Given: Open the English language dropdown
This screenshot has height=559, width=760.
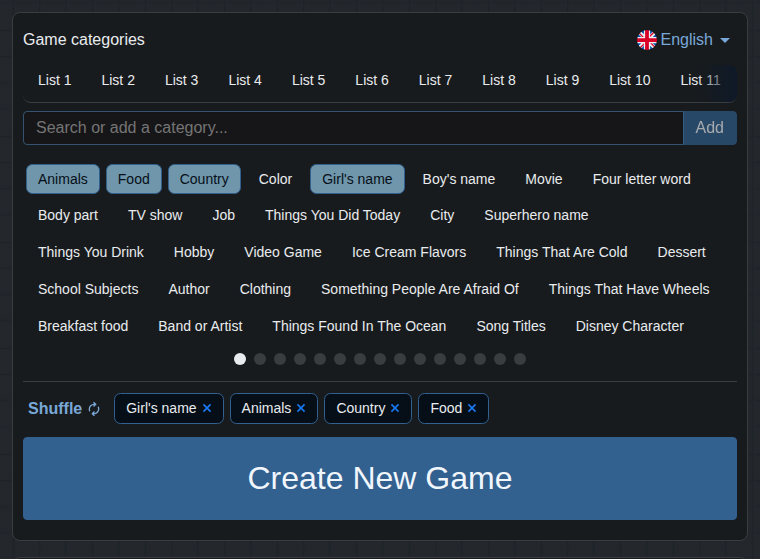Looking at the screenshot, I should pos(683,40).
